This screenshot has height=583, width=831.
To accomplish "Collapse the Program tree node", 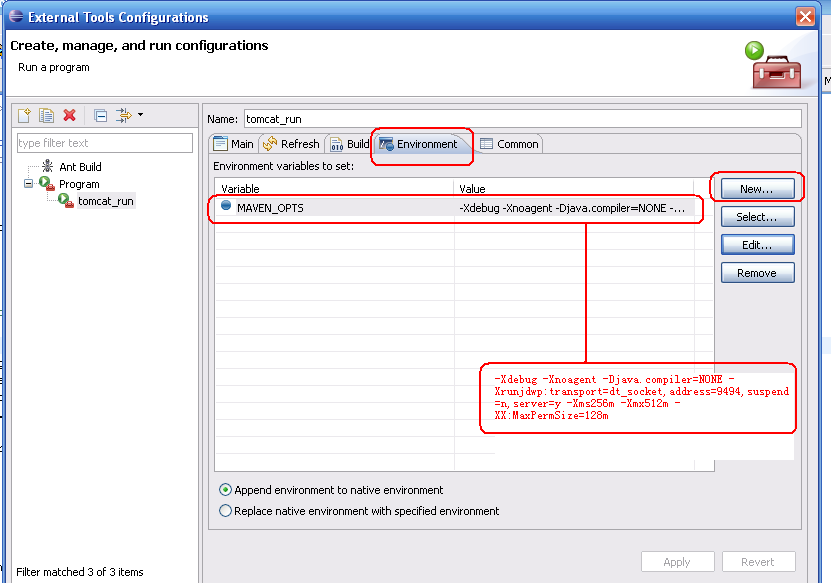I will [x=29, y=183].
